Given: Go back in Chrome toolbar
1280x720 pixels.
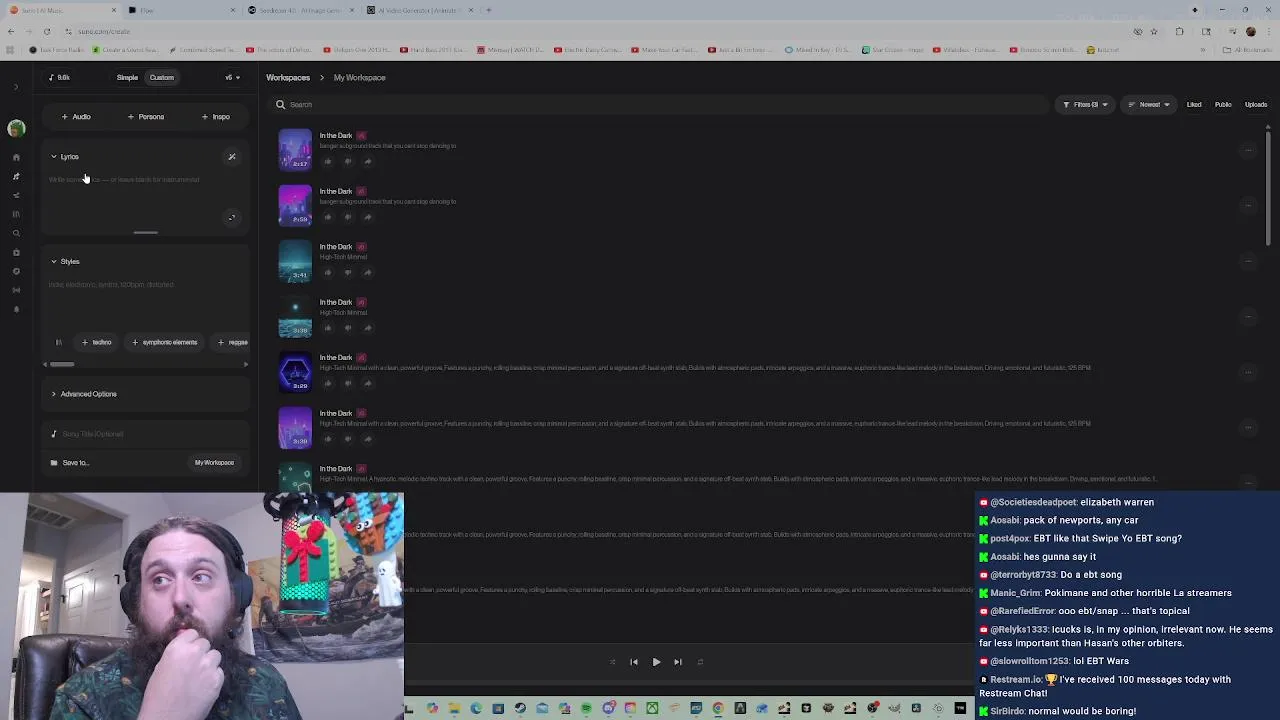Looking at the screenshot, I should [x=10, y=31].
